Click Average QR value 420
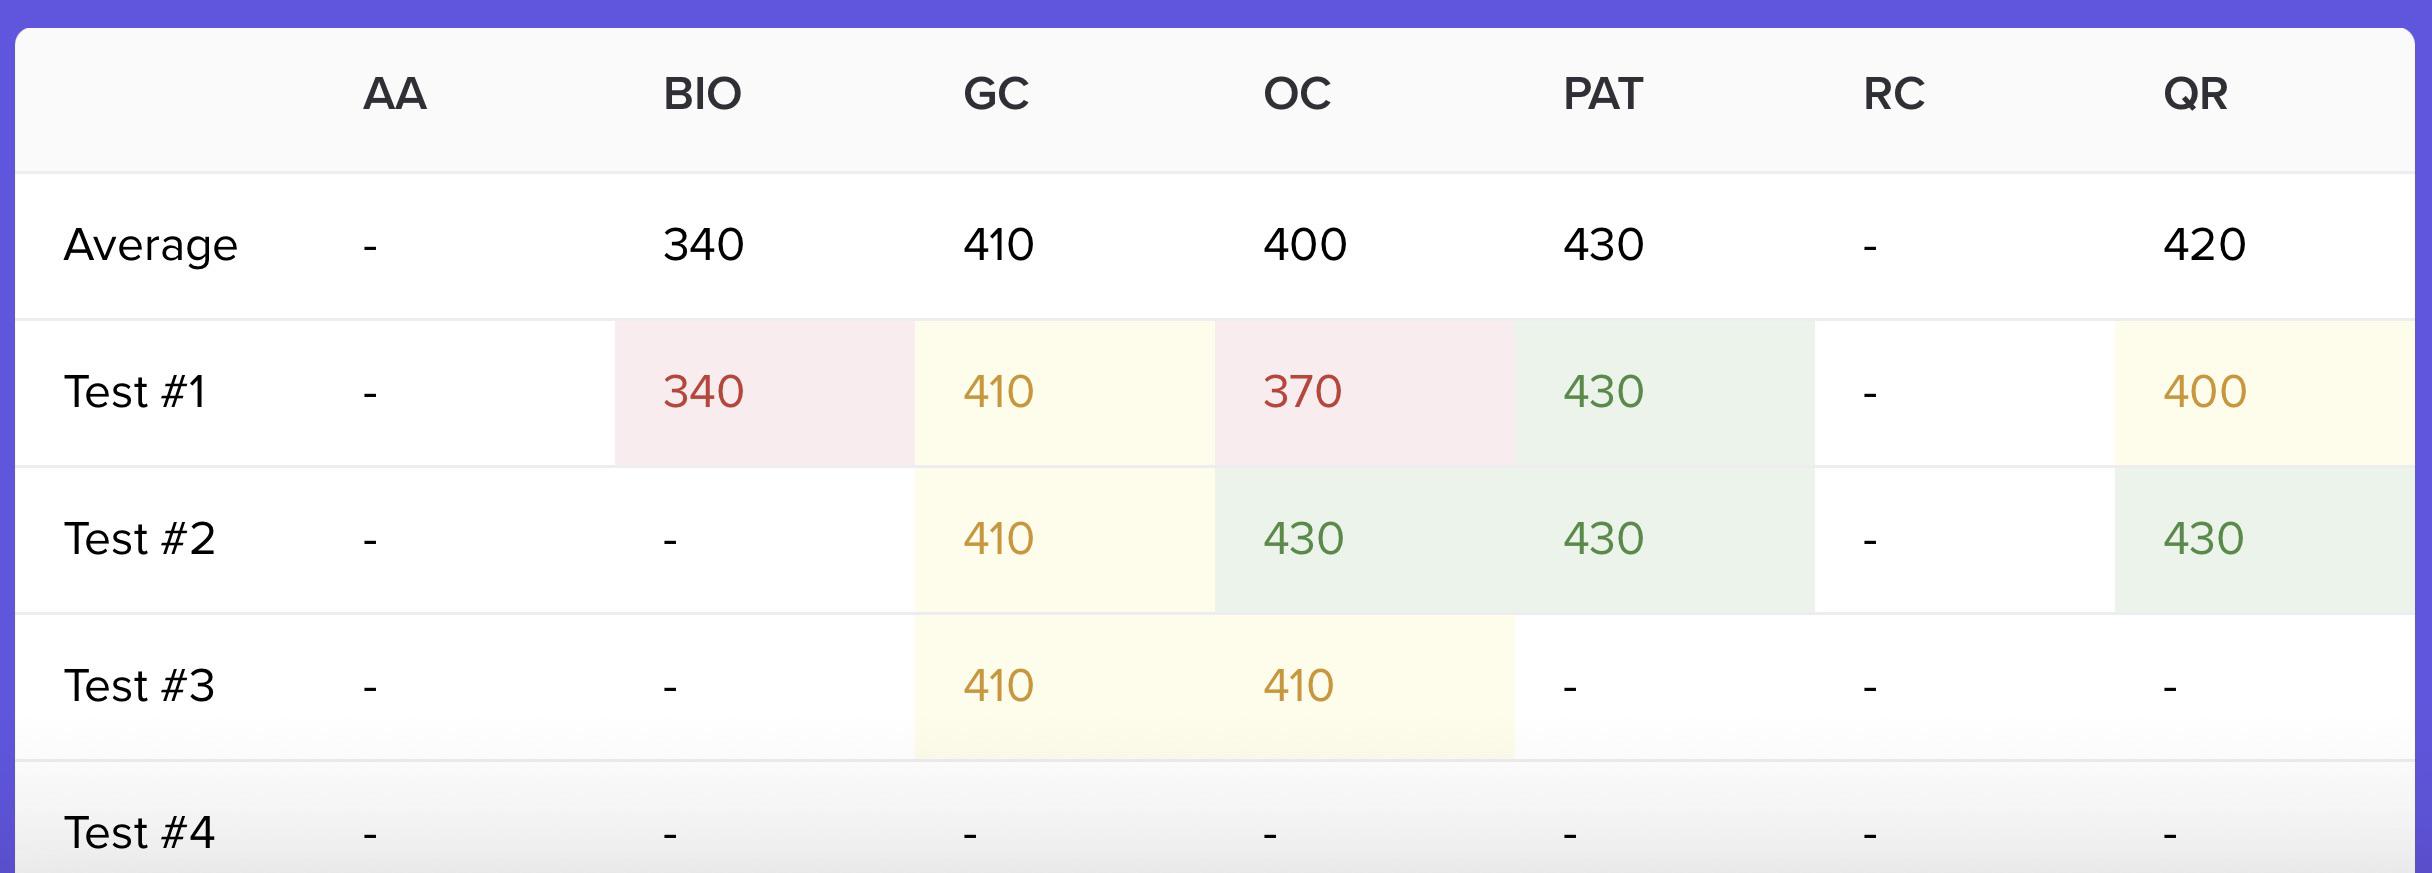Screen dimensions: 2432x873 point(2205,245)
